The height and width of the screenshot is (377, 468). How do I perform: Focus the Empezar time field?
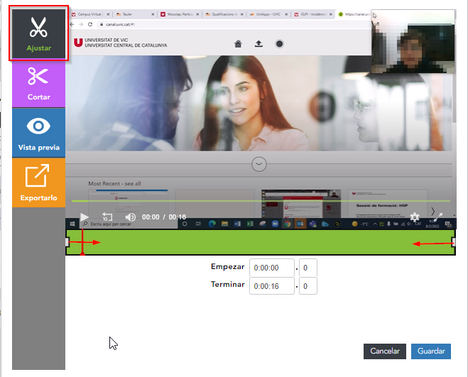click(272, 268)
